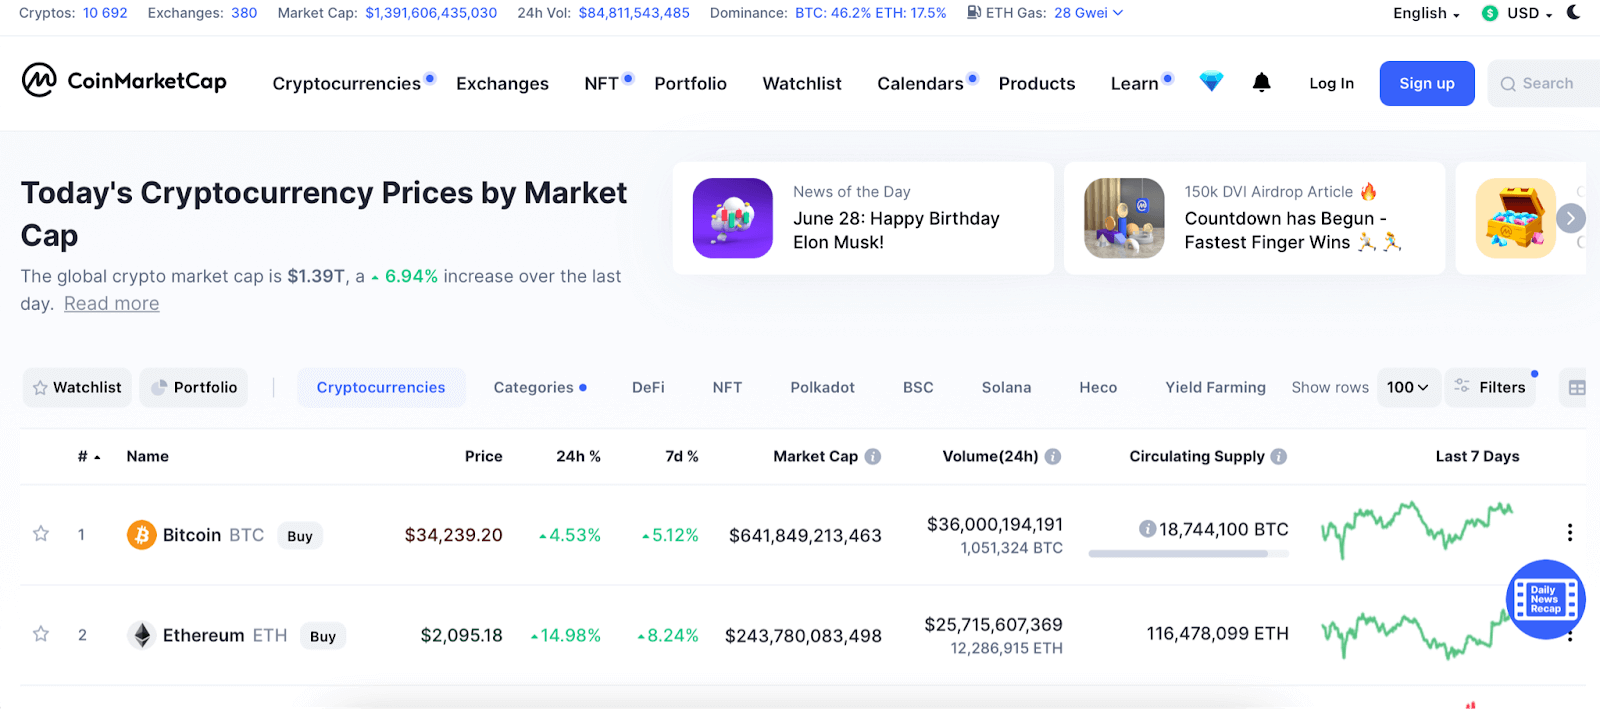Image resolution: width=1600 pixels, height=709 pixels.
Task: Click Buy button next to Bitcoin
Action: coord(300,536)
